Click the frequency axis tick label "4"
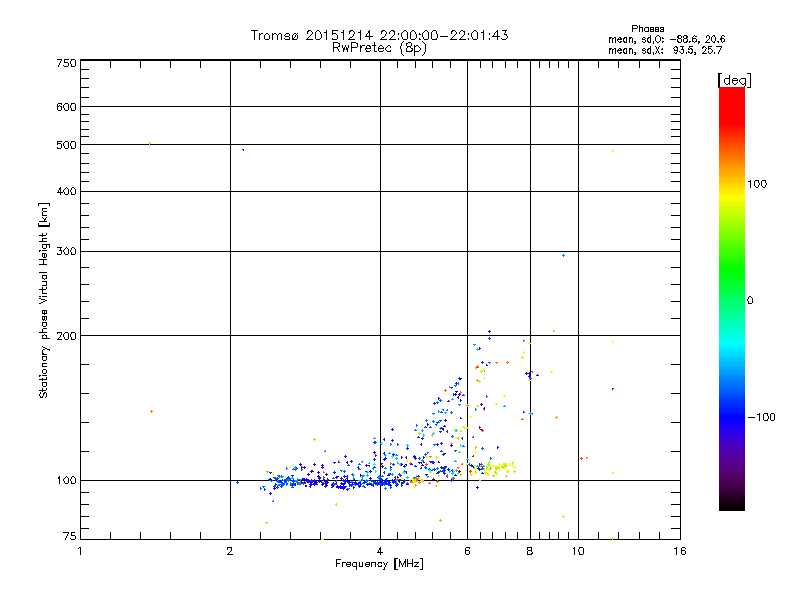Viewport: 800px width, 600px height. click(x=380, y=551)
